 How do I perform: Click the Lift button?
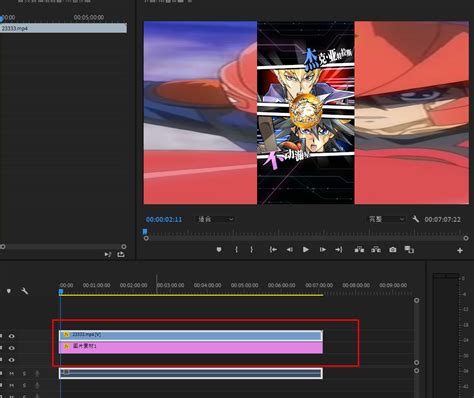point(359,250)
